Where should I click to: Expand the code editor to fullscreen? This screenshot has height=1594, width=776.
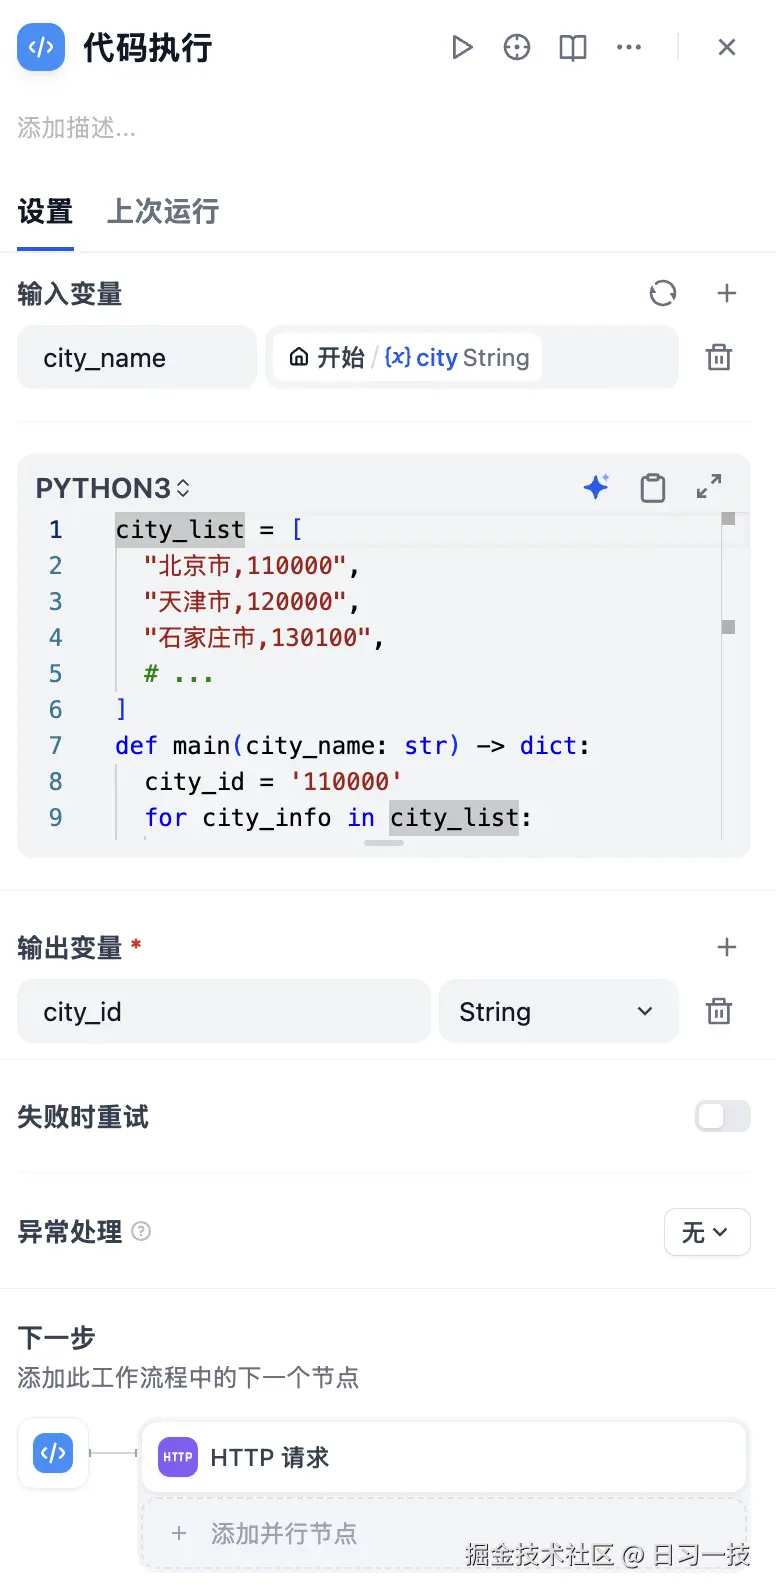click(709, 487)
